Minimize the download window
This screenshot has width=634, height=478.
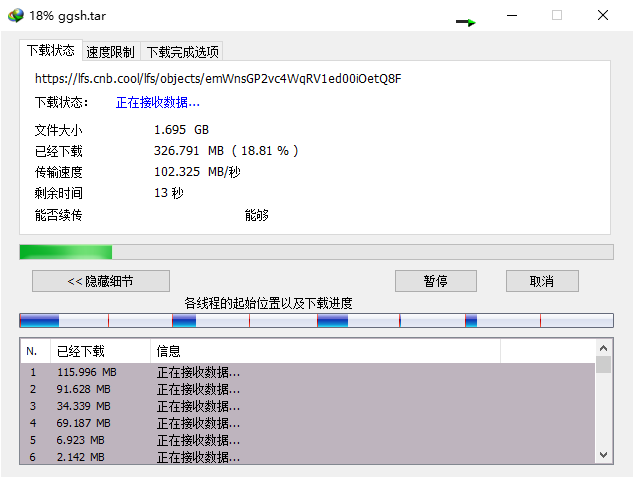point(511,15)
